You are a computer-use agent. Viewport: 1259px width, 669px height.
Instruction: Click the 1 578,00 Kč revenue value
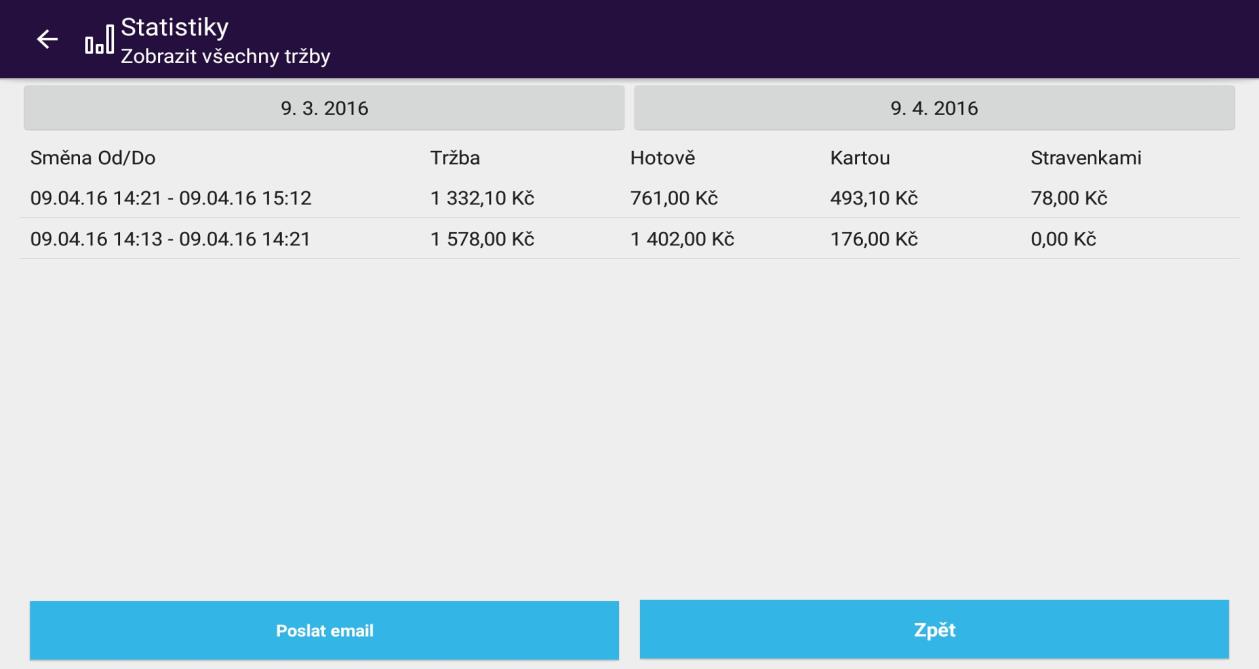click(482, 240)
